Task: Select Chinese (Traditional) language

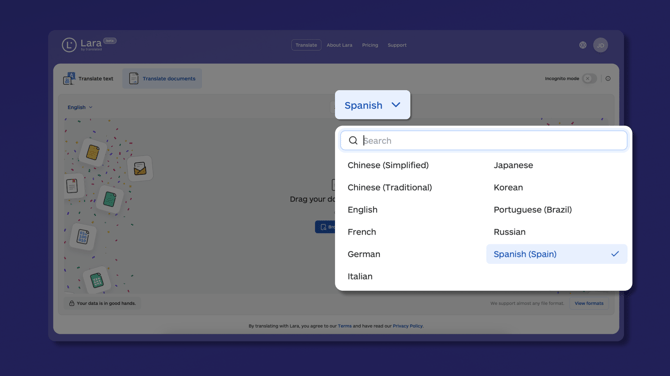Action: pos(390,188)
